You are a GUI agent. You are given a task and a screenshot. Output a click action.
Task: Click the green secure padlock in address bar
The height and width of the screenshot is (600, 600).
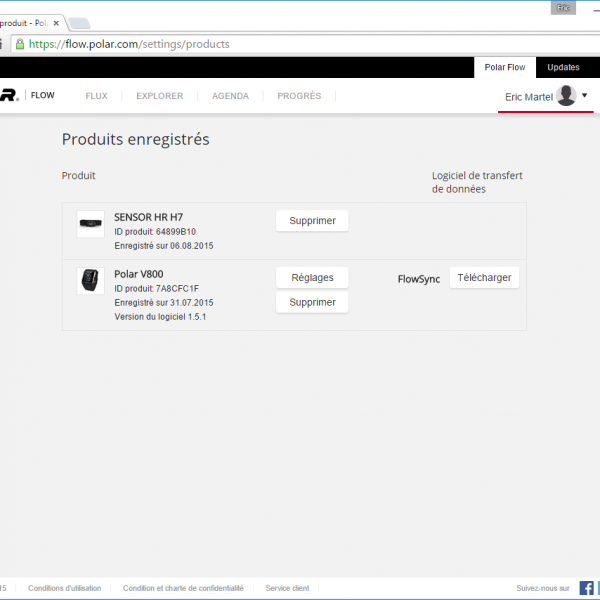(19, 44)
